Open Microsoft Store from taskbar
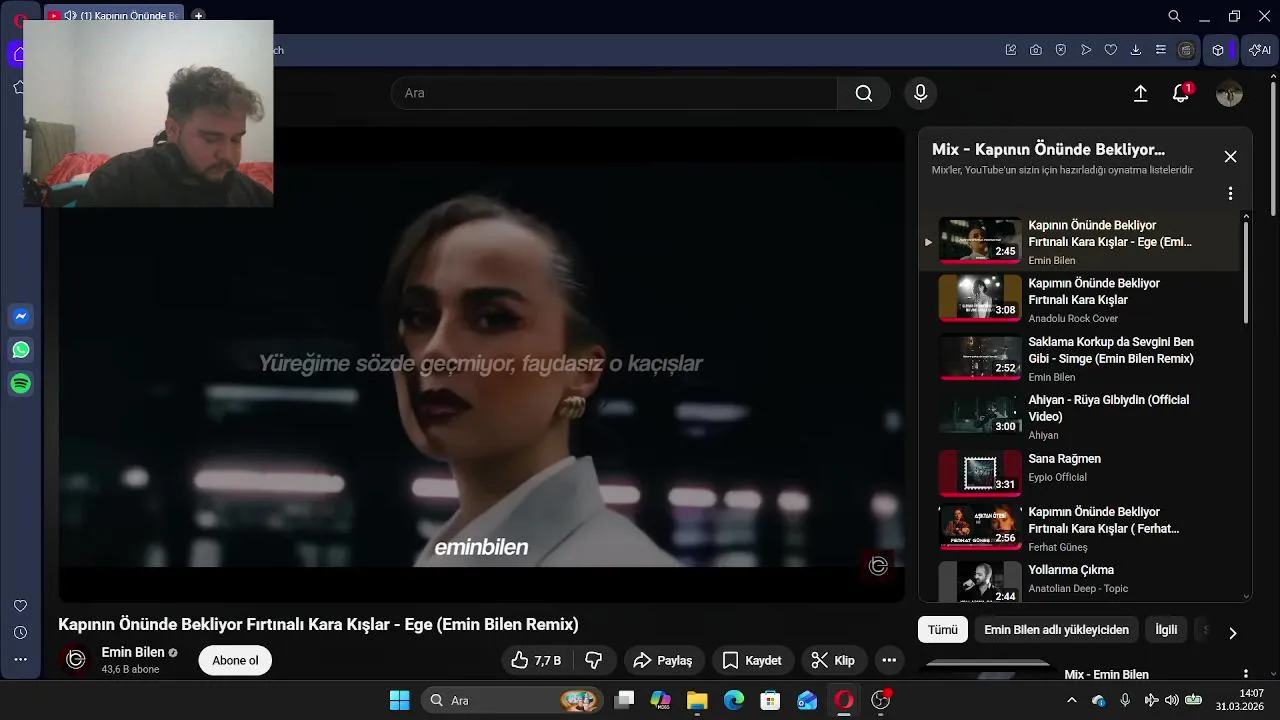Screen dimensions: 1280x720 (x=770, y=700)
